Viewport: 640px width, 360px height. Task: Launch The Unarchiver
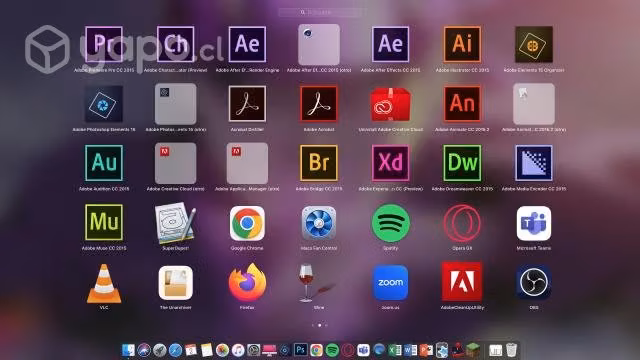point(176,283)
